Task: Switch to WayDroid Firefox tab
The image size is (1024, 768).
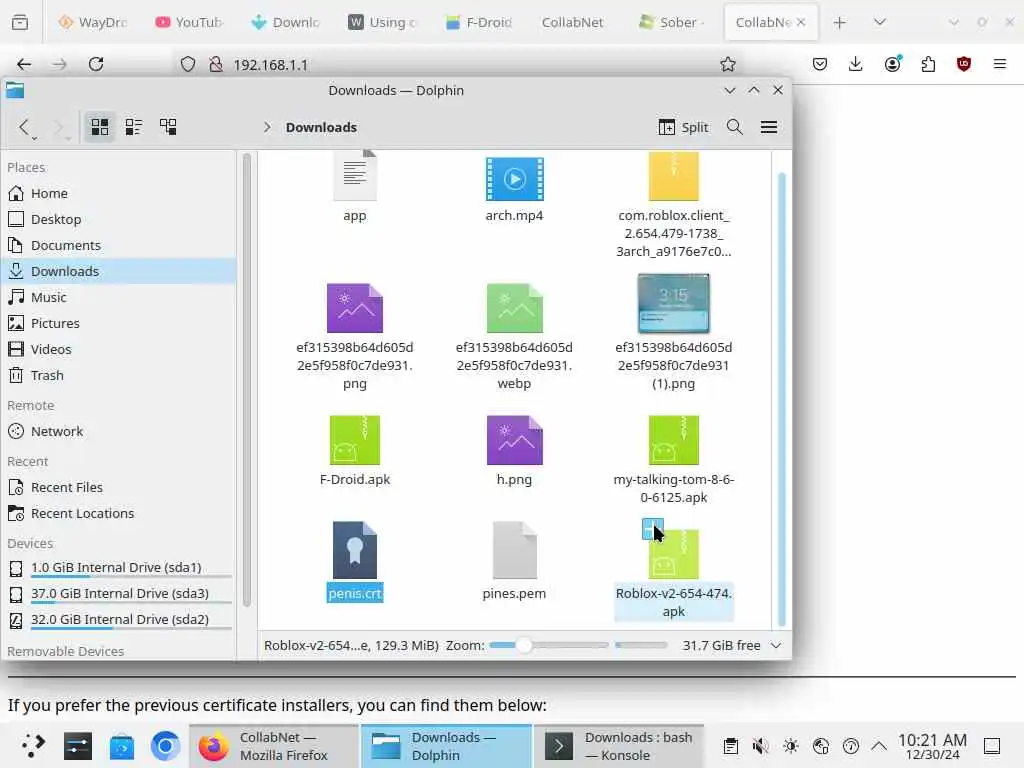Action: (93, 22)
